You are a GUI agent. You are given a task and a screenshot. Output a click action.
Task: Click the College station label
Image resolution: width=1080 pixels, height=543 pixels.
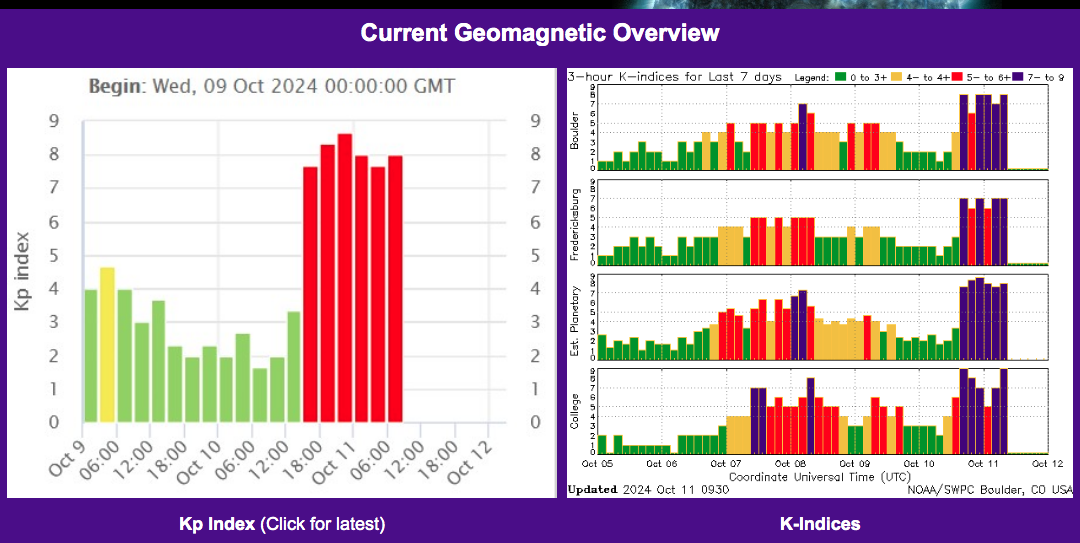pos(574,411)
